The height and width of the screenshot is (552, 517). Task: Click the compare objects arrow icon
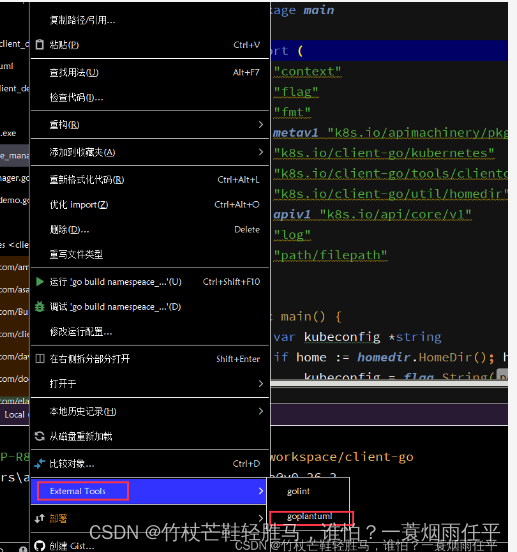[40, 464]
